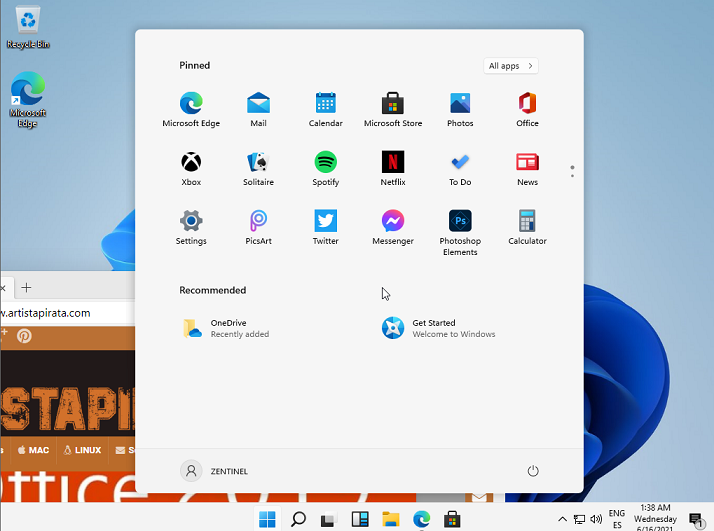714x531 pixels.
Task: Click Pinterest icon on the webpage
Action: (x=24, y=336)
